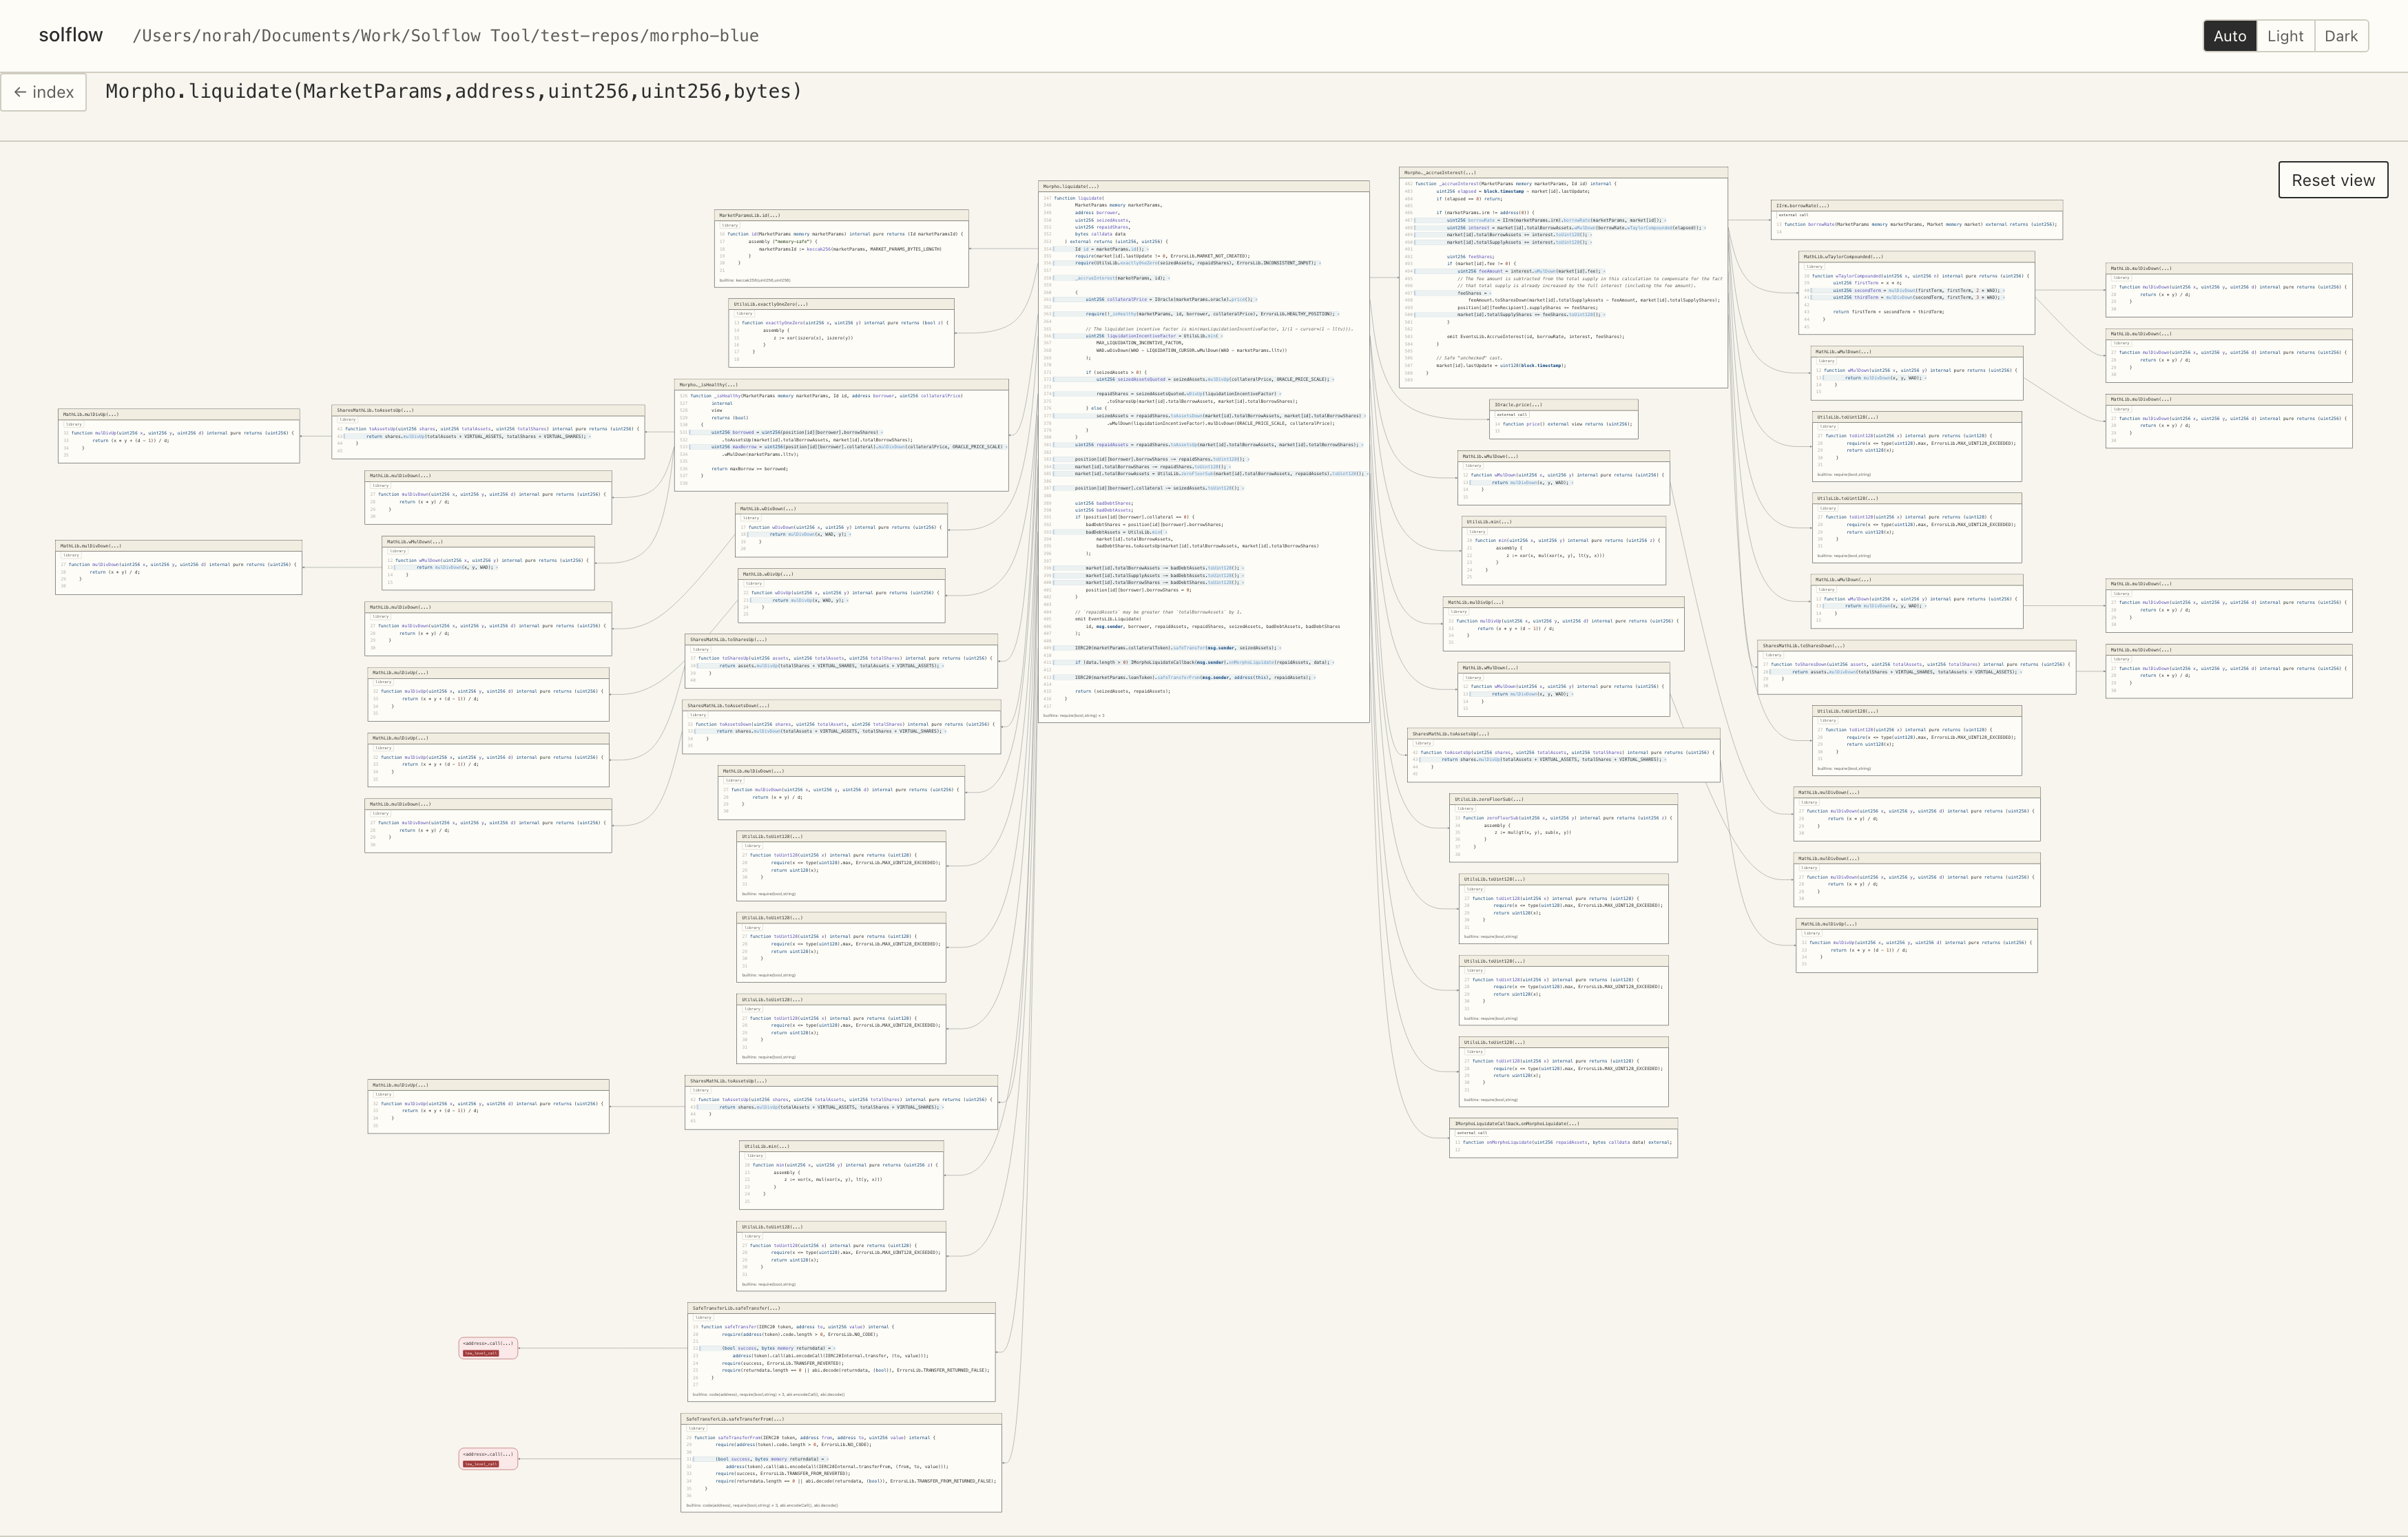Click the <address>.call node linked to safeTransfer
The image size is (2408, 1537).
(x=488, y=1348)
